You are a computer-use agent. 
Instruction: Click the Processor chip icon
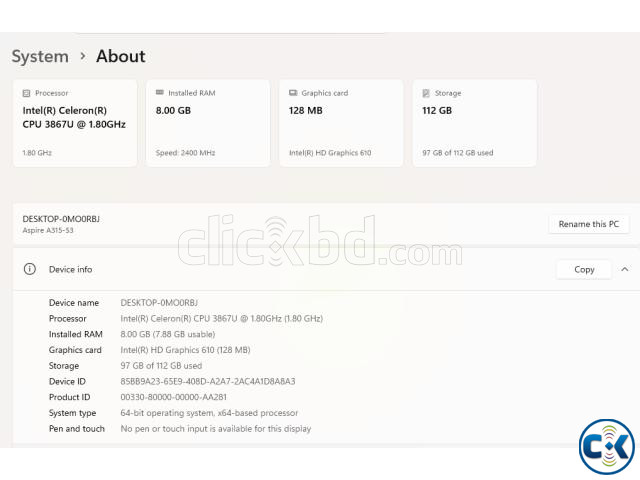click(x=27, y=93)
